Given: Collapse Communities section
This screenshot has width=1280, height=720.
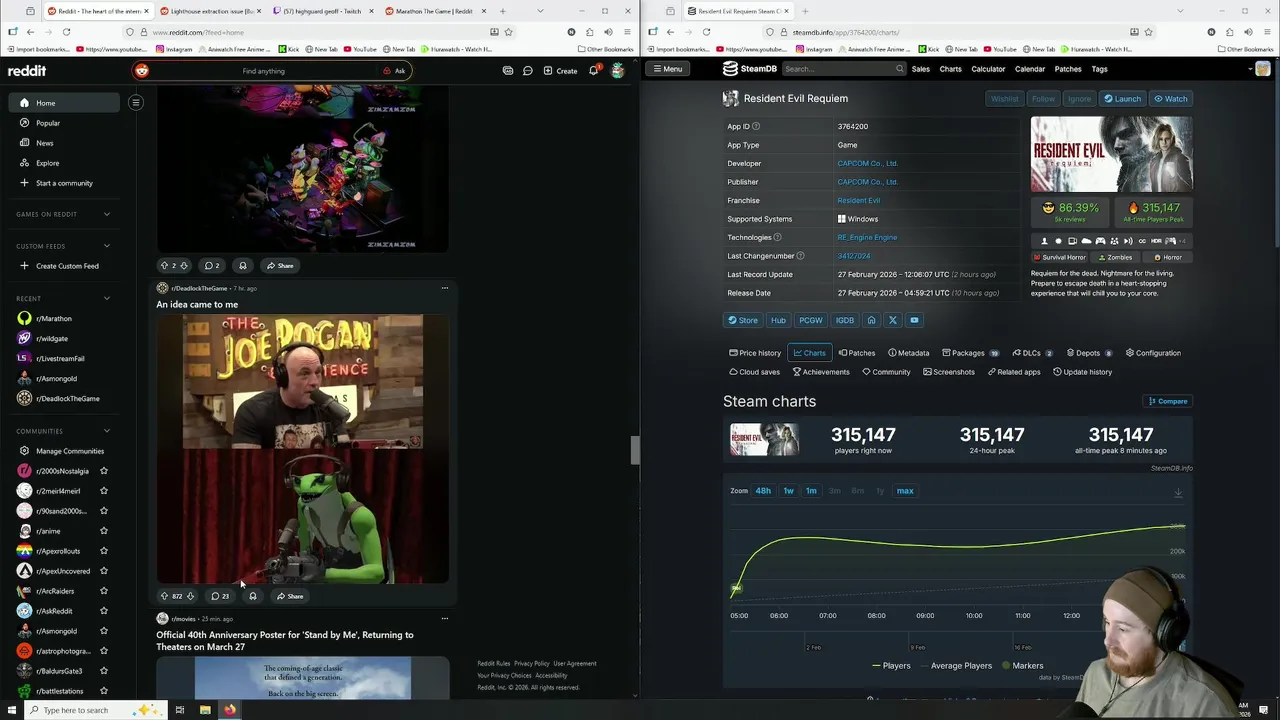Looking at the screenshot, I should [107, 431].
